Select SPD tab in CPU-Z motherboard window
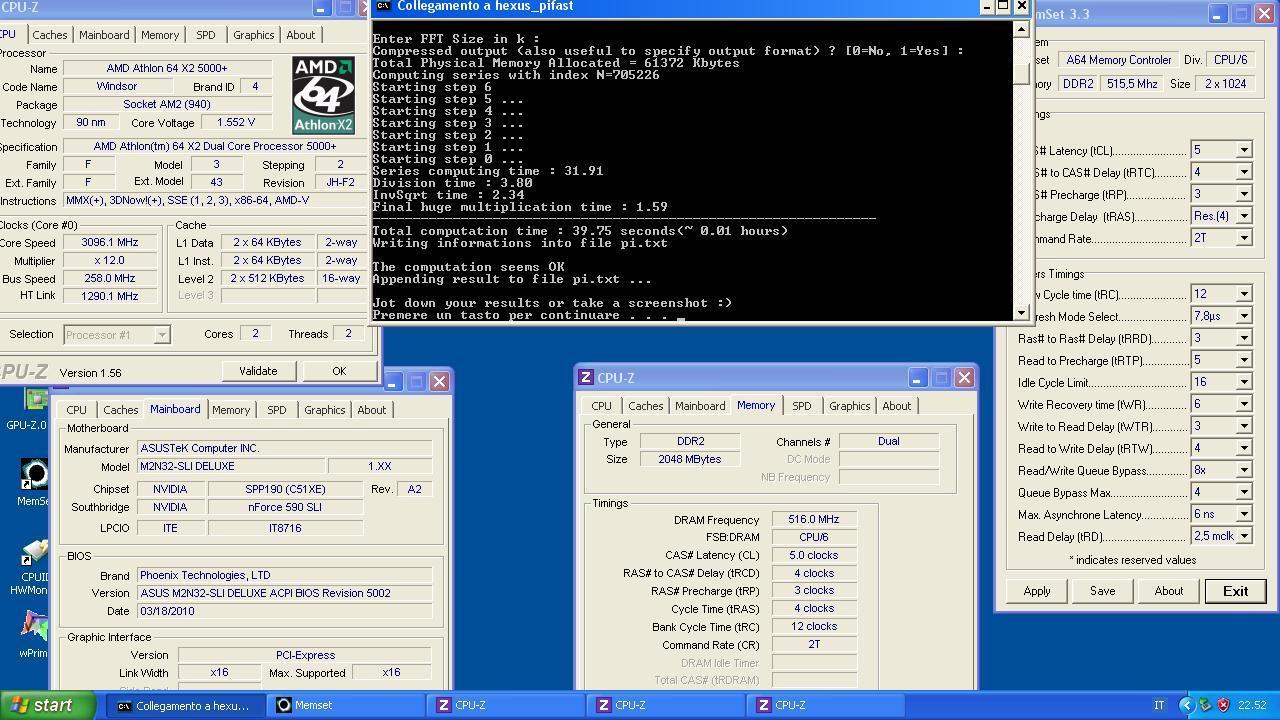Viewport: 1280px width, 720px height. [276, 410]
